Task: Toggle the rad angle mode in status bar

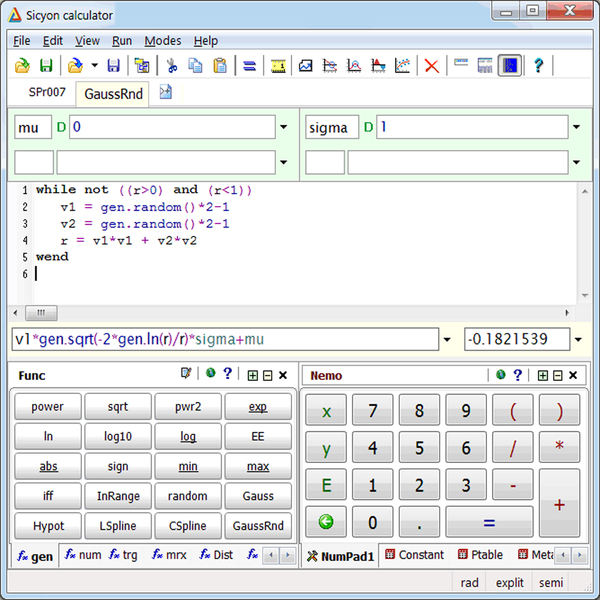Action: 470,583
